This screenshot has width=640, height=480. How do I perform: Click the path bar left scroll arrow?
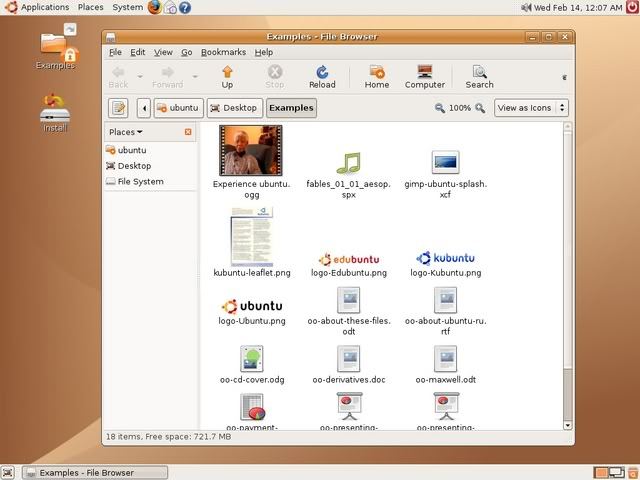[144, 108]
